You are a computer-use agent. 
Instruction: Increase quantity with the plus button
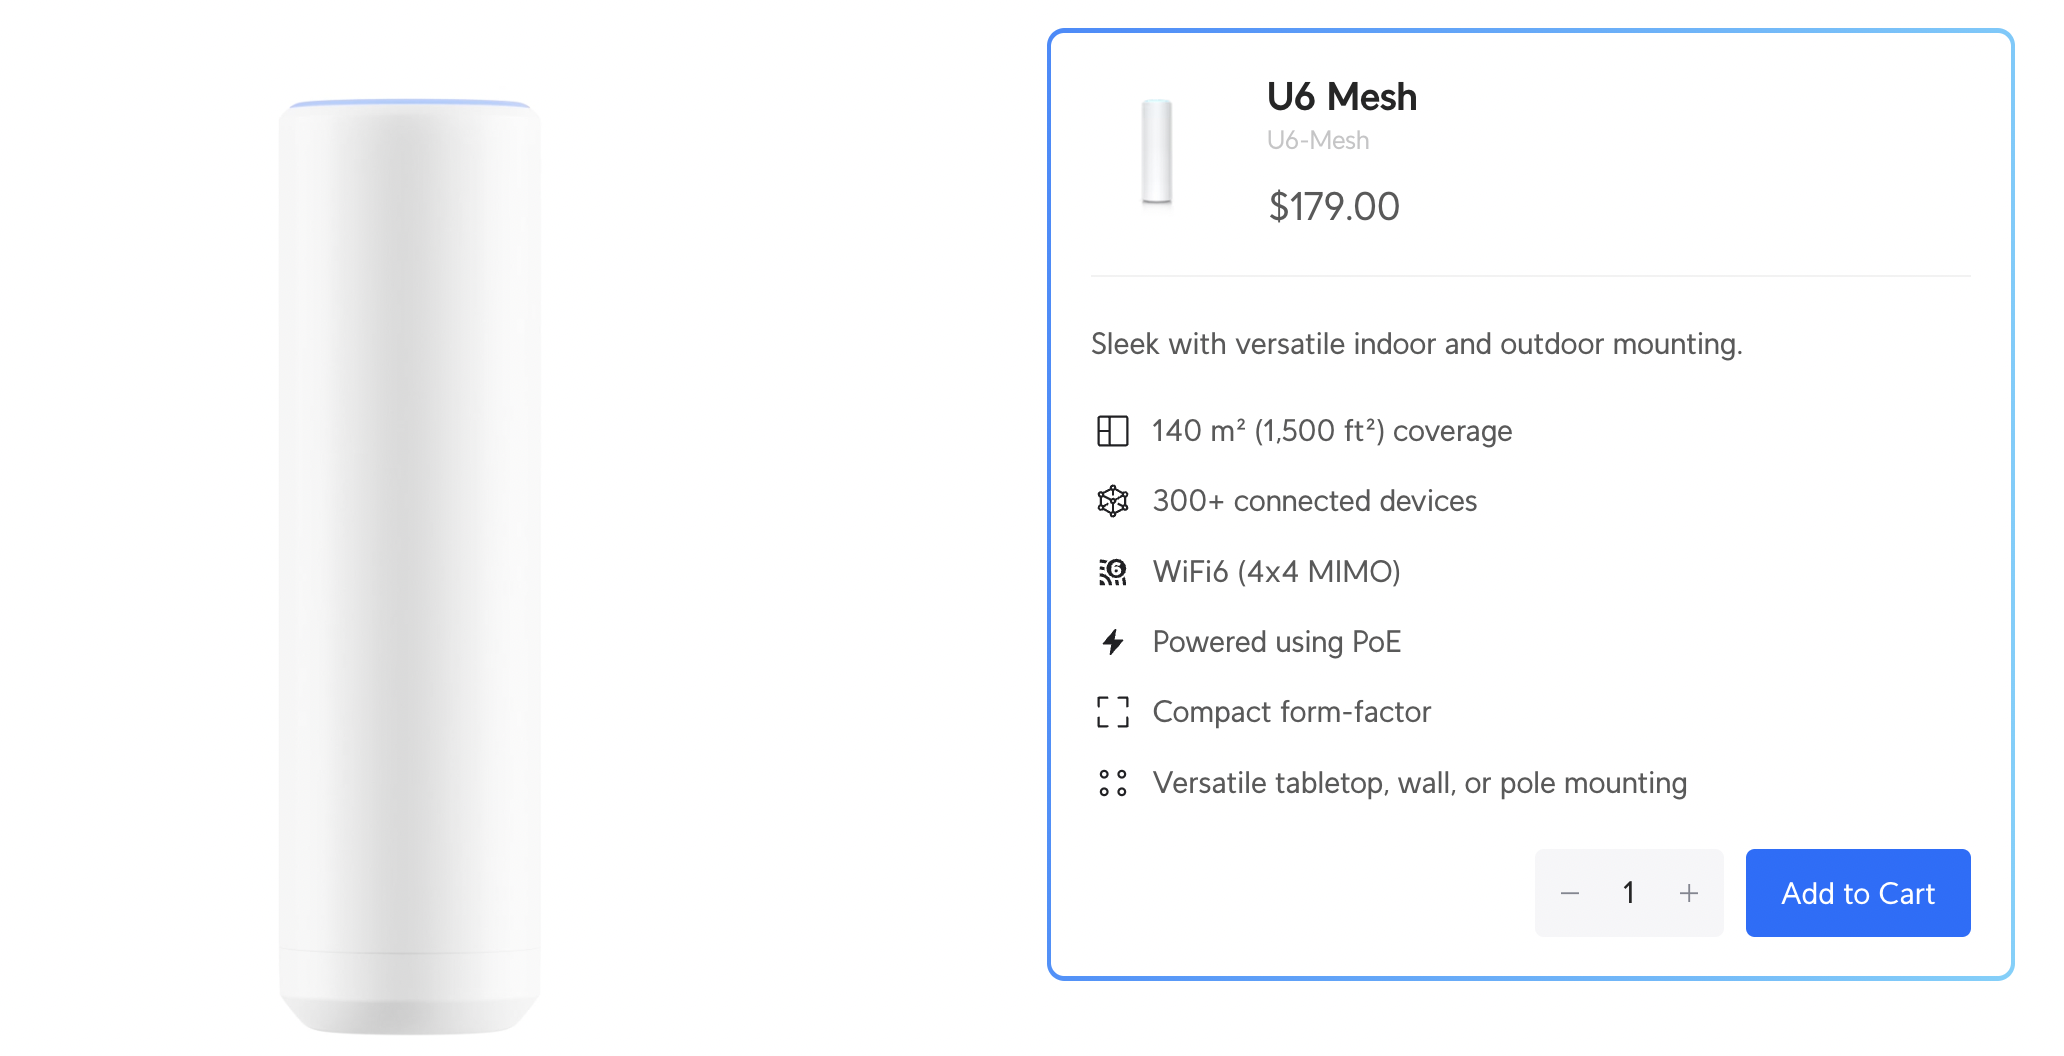tap(1689, 893)
